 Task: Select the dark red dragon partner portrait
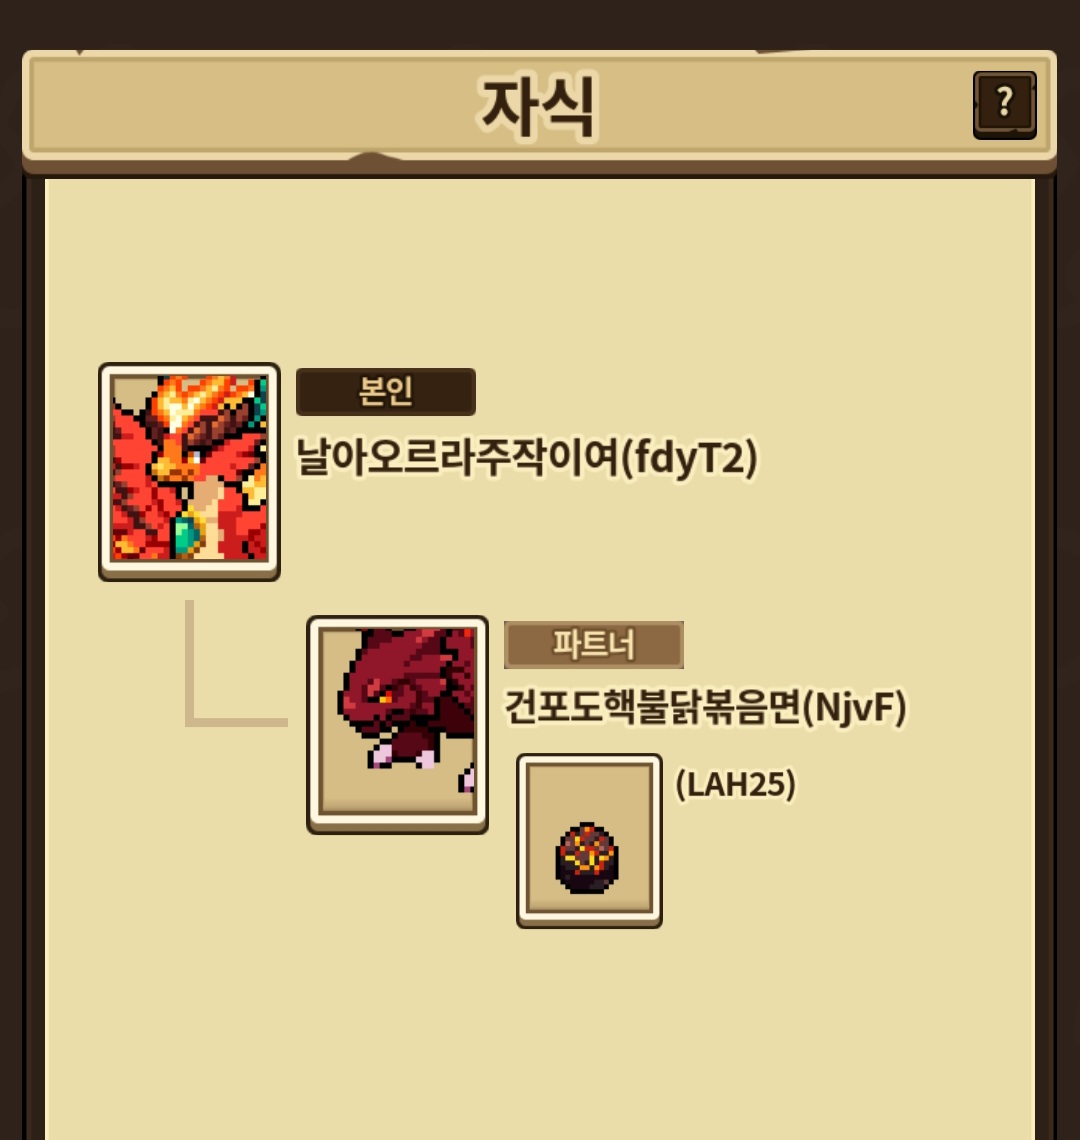coord(397,723)
